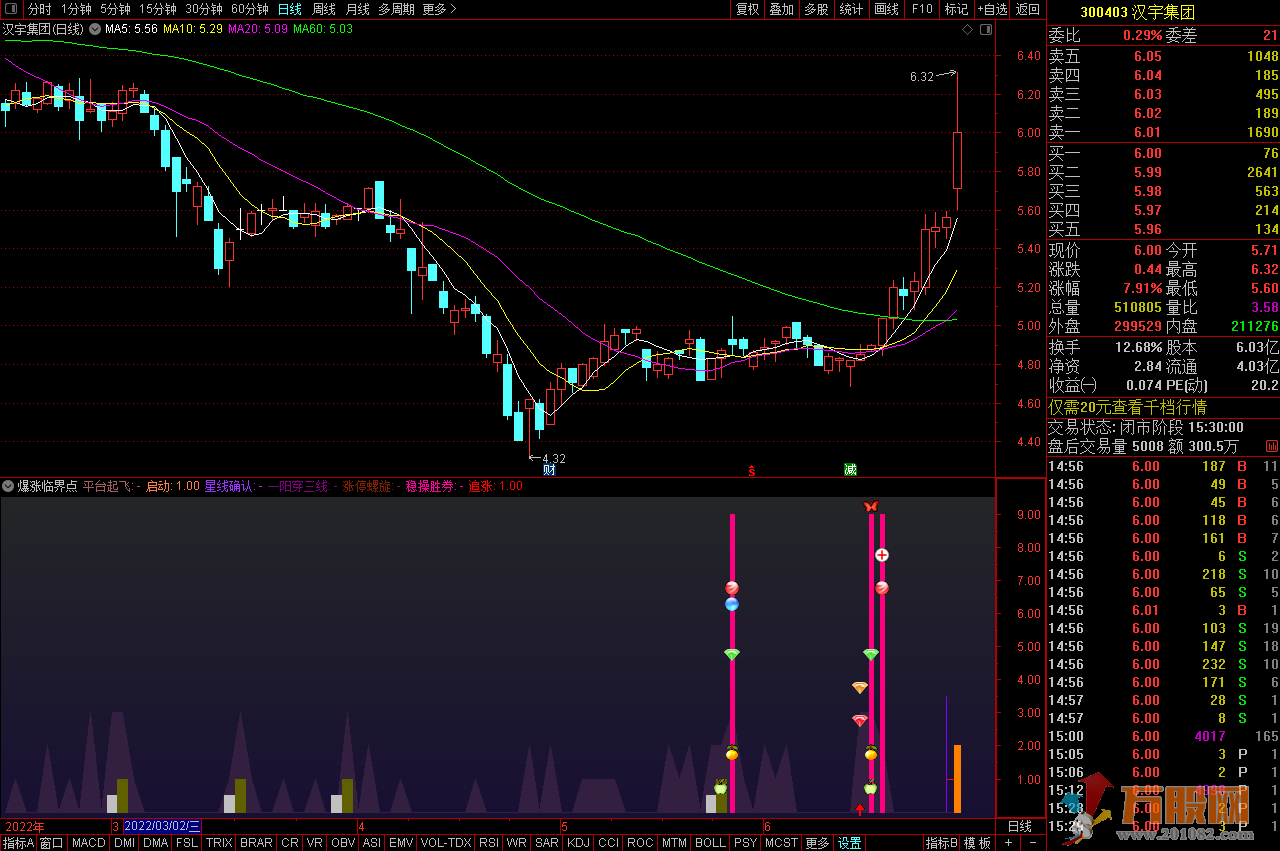The image size is (1280, 851).
Task: Click the blue ball signal icon
Action: pyautogui.click(x=732, y=604)
